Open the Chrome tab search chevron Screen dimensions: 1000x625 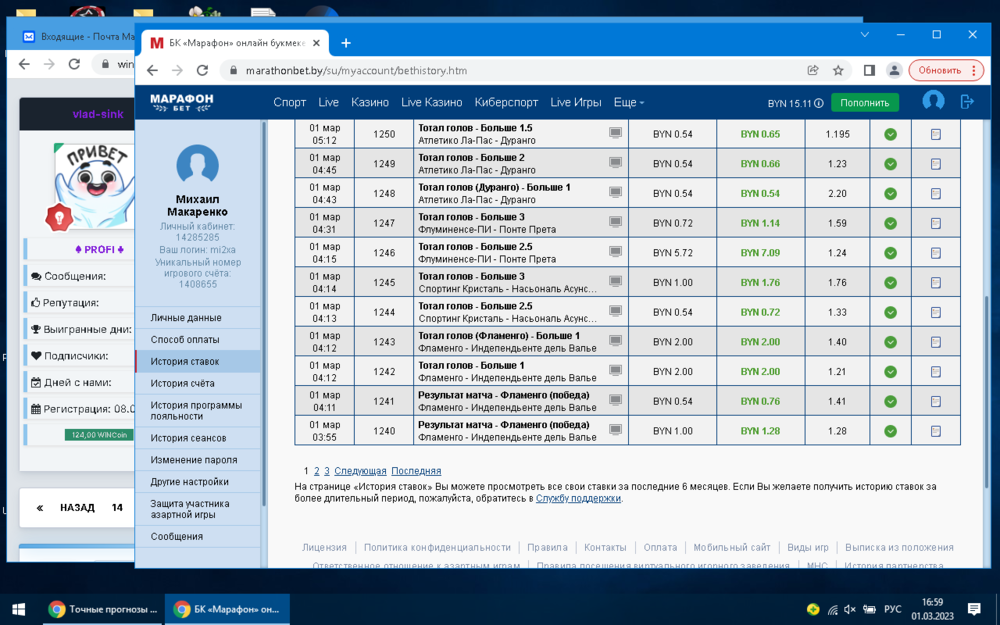(865, 35)
